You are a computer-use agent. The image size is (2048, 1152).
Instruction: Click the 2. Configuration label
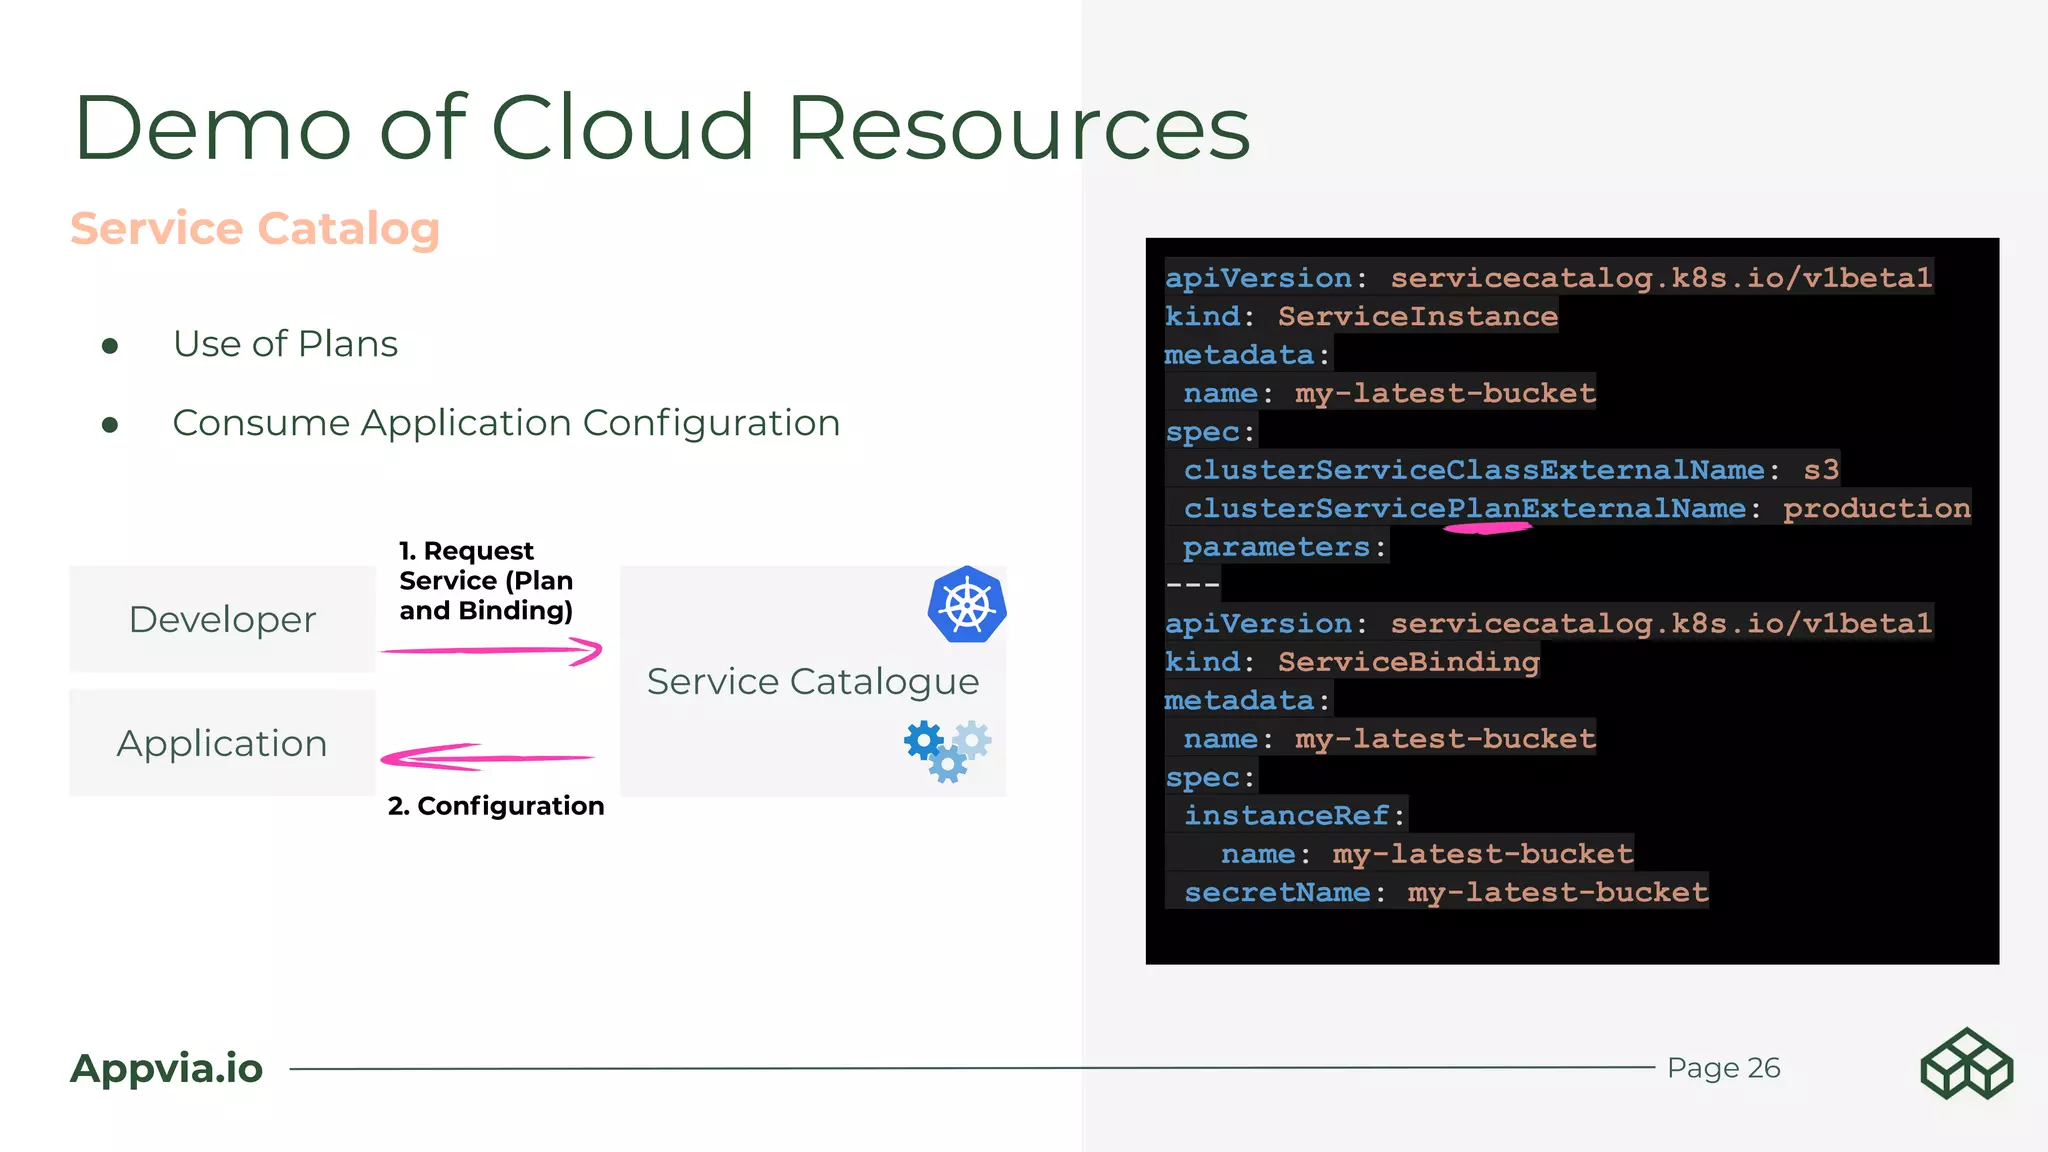coord(496,806)
